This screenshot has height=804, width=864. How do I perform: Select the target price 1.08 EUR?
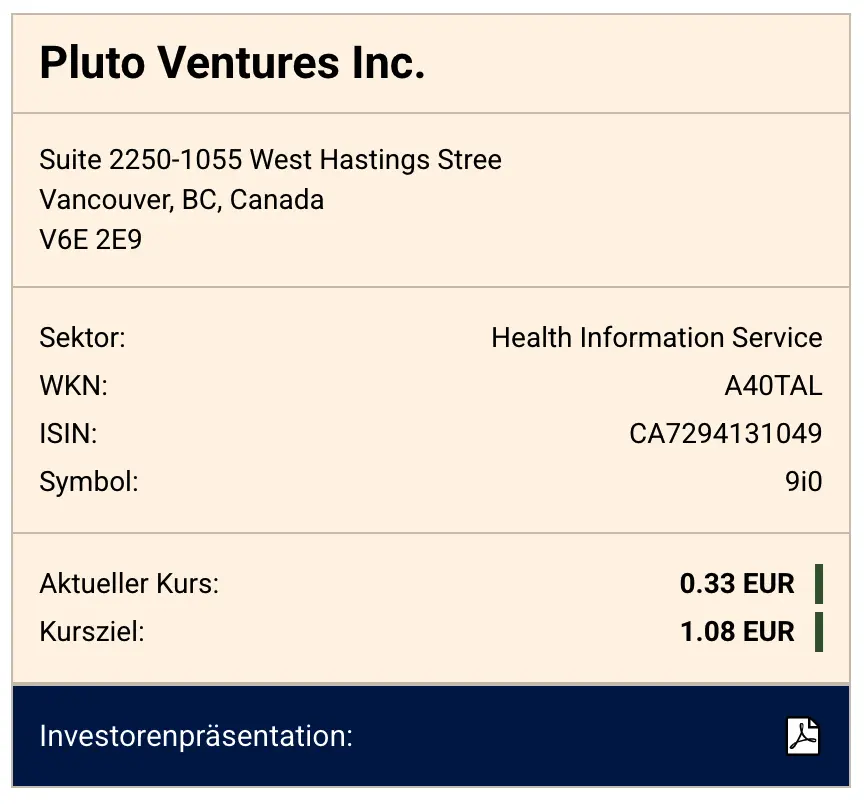[x=737, y=632]
